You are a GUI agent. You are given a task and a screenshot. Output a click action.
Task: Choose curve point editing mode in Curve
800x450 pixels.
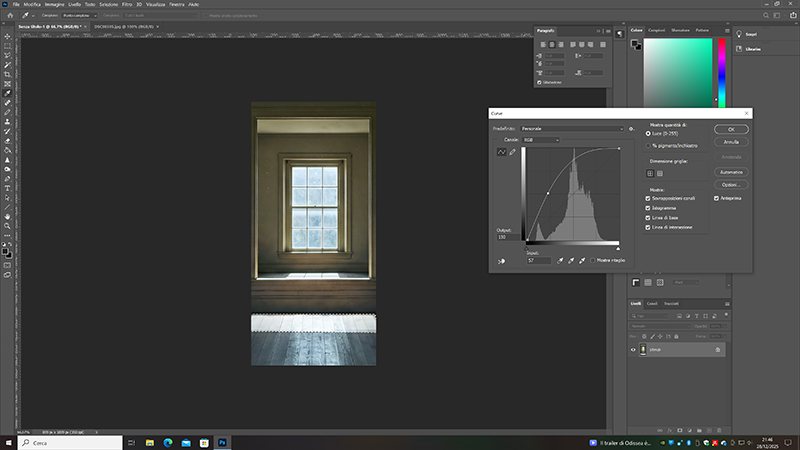click(x=502, y=152)
